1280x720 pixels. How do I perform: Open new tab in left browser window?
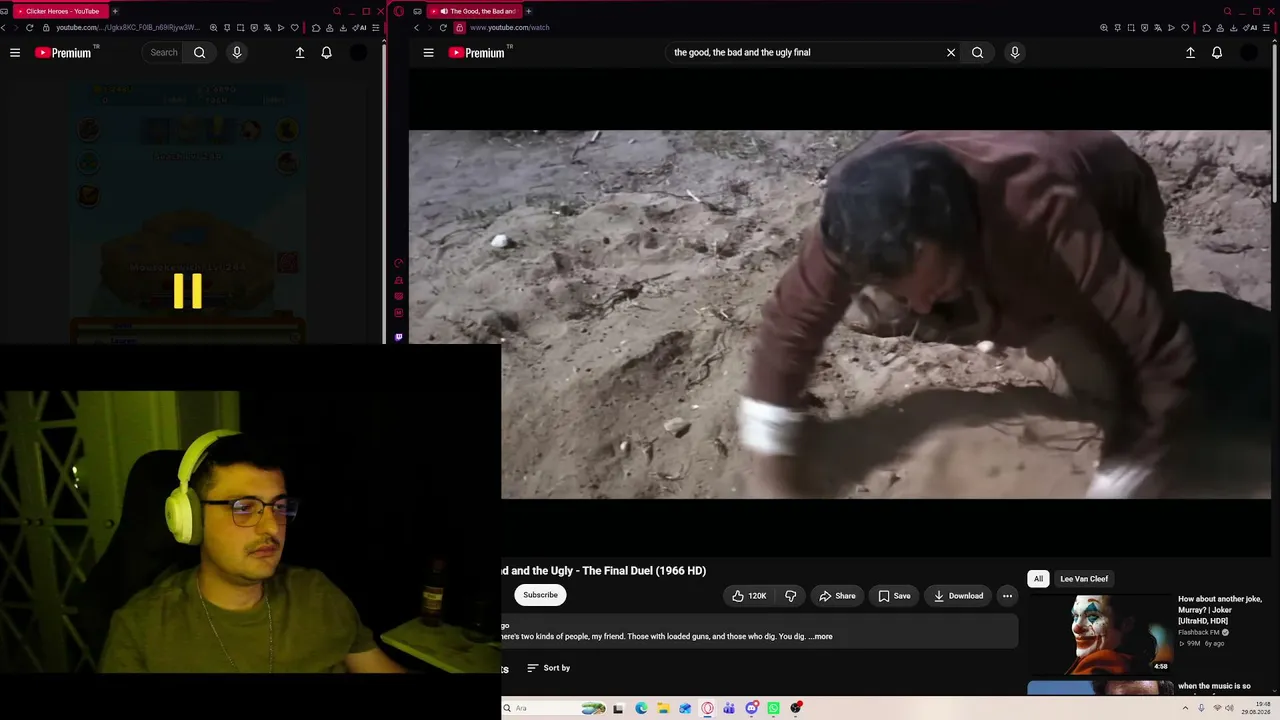(115, 11)
